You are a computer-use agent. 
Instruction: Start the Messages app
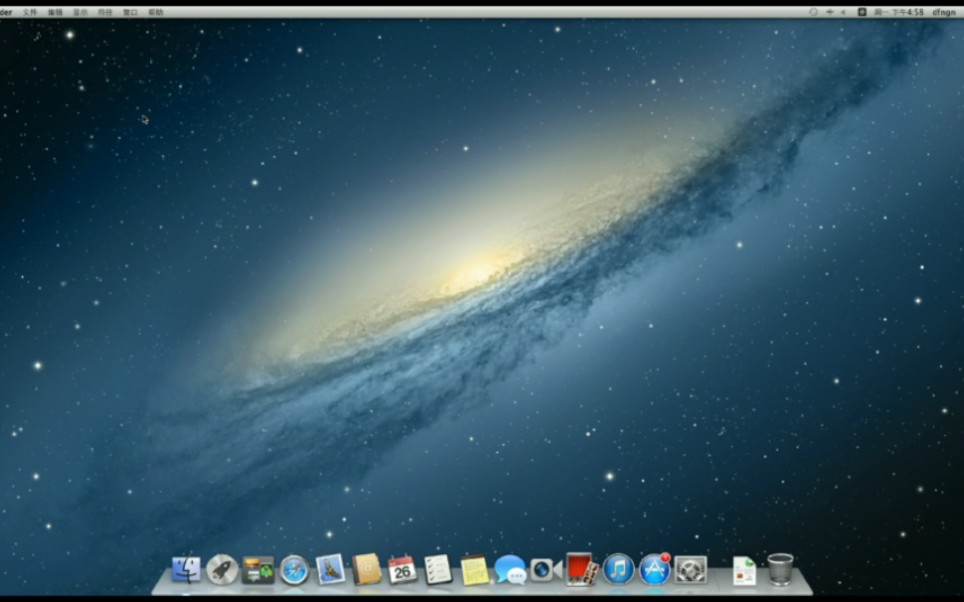coord(509,572)
